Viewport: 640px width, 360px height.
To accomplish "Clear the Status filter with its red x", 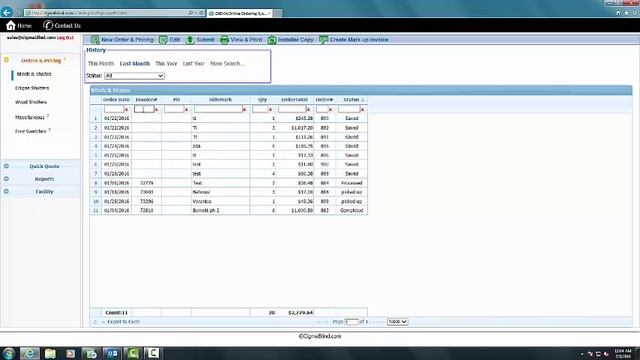I will point(362,110).
